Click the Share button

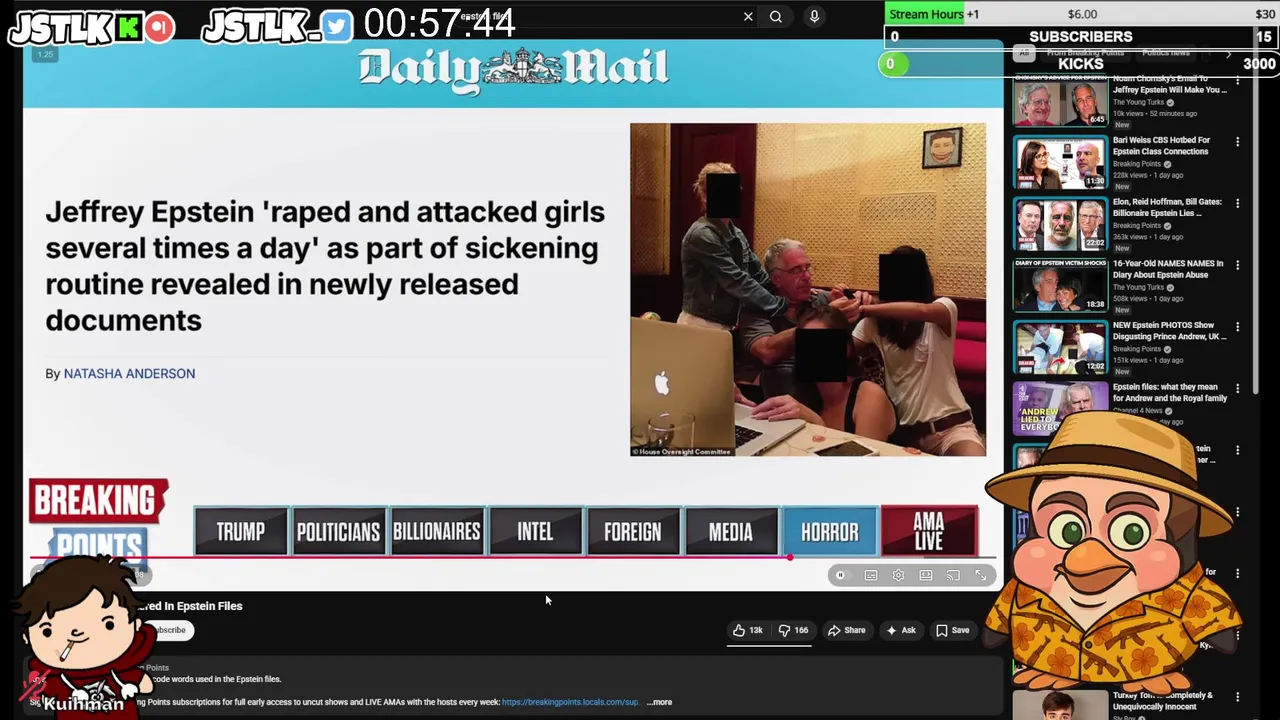tap(846, 630)
